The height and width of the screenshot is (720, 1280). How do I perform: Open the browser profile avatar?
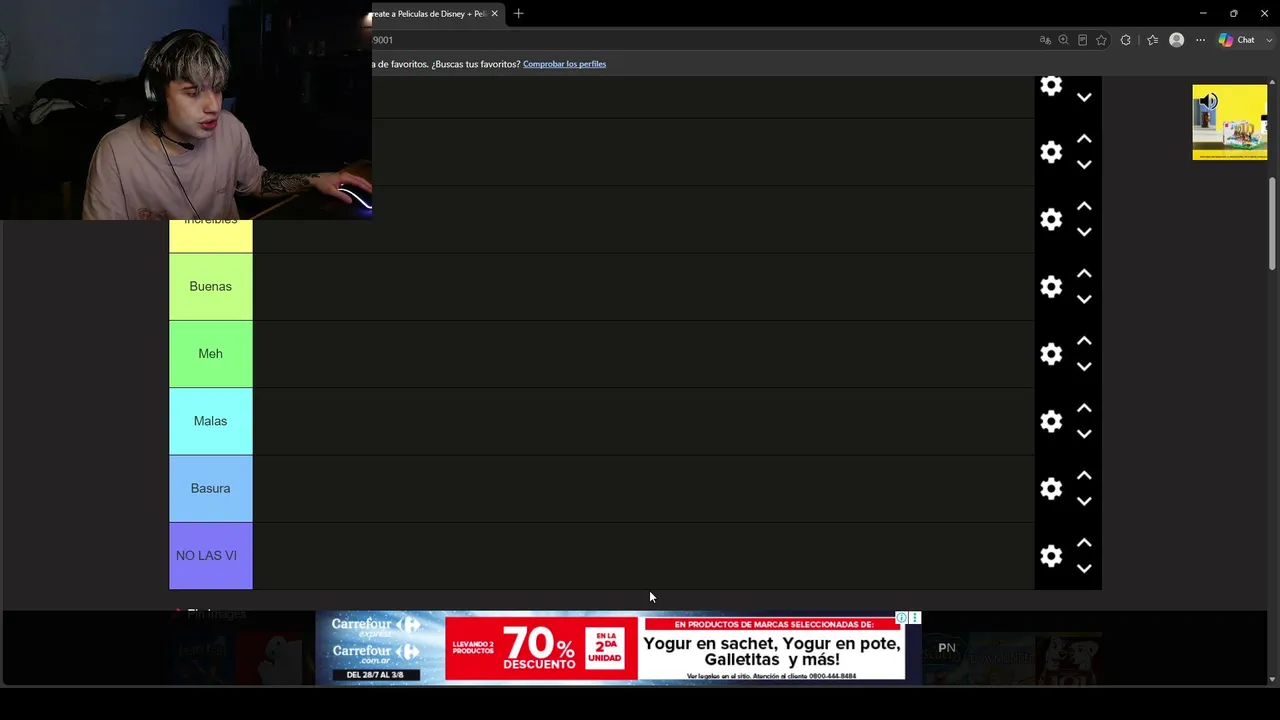click(1176, 40)
